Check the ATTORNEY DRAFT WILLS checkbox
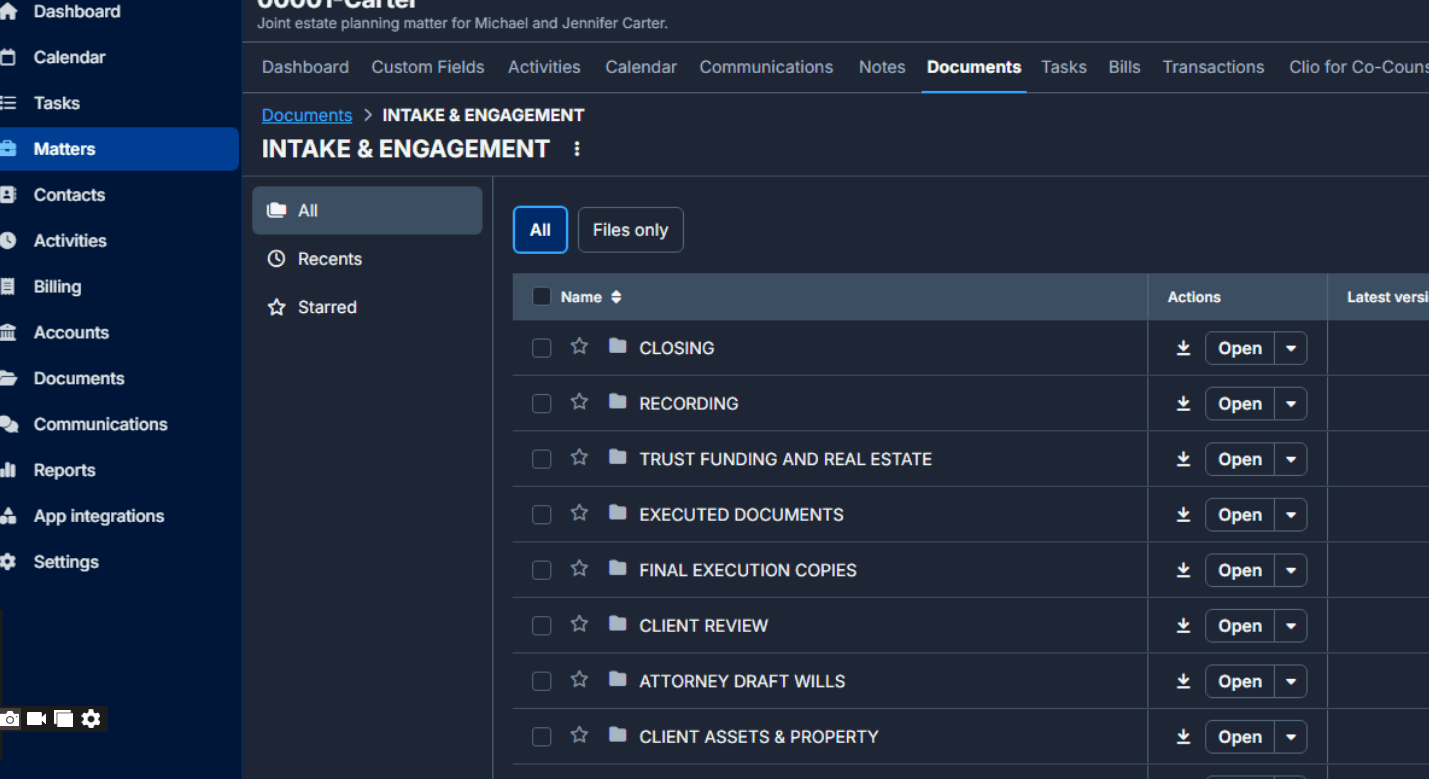The height and width of the screenshot is (779, 1429). [x=542, y=681]
